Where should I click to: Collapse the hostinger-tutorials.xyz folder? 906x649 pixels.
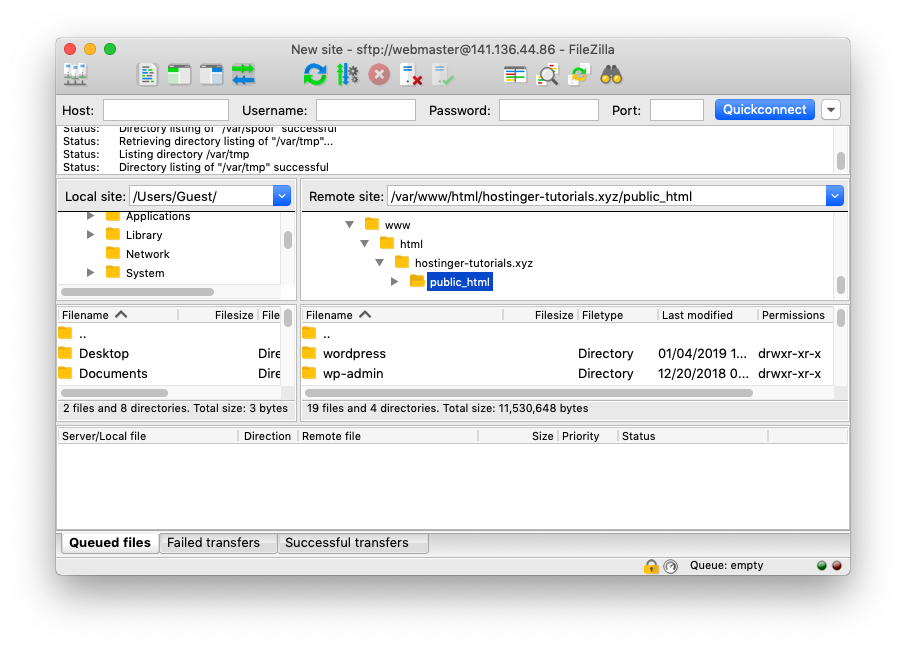tap(380, 263)
